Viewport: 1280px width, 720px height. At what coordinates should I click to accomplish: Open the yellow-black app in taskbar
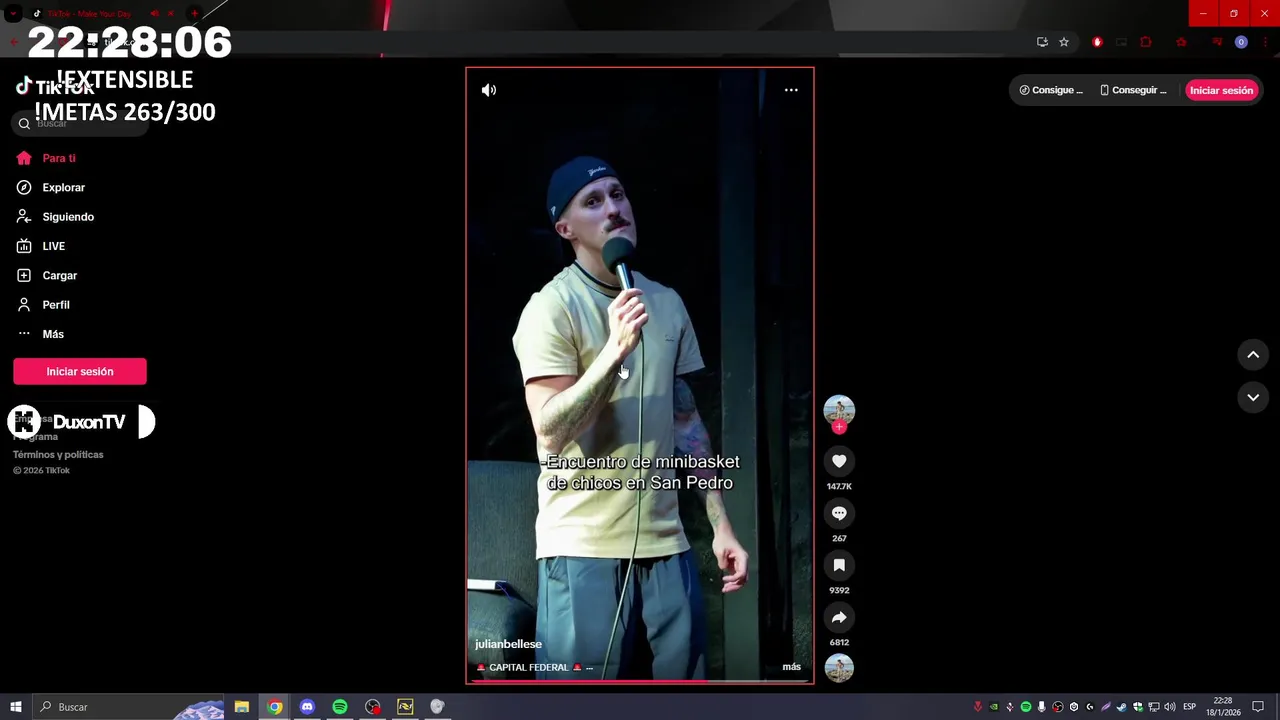click(405, 707)
